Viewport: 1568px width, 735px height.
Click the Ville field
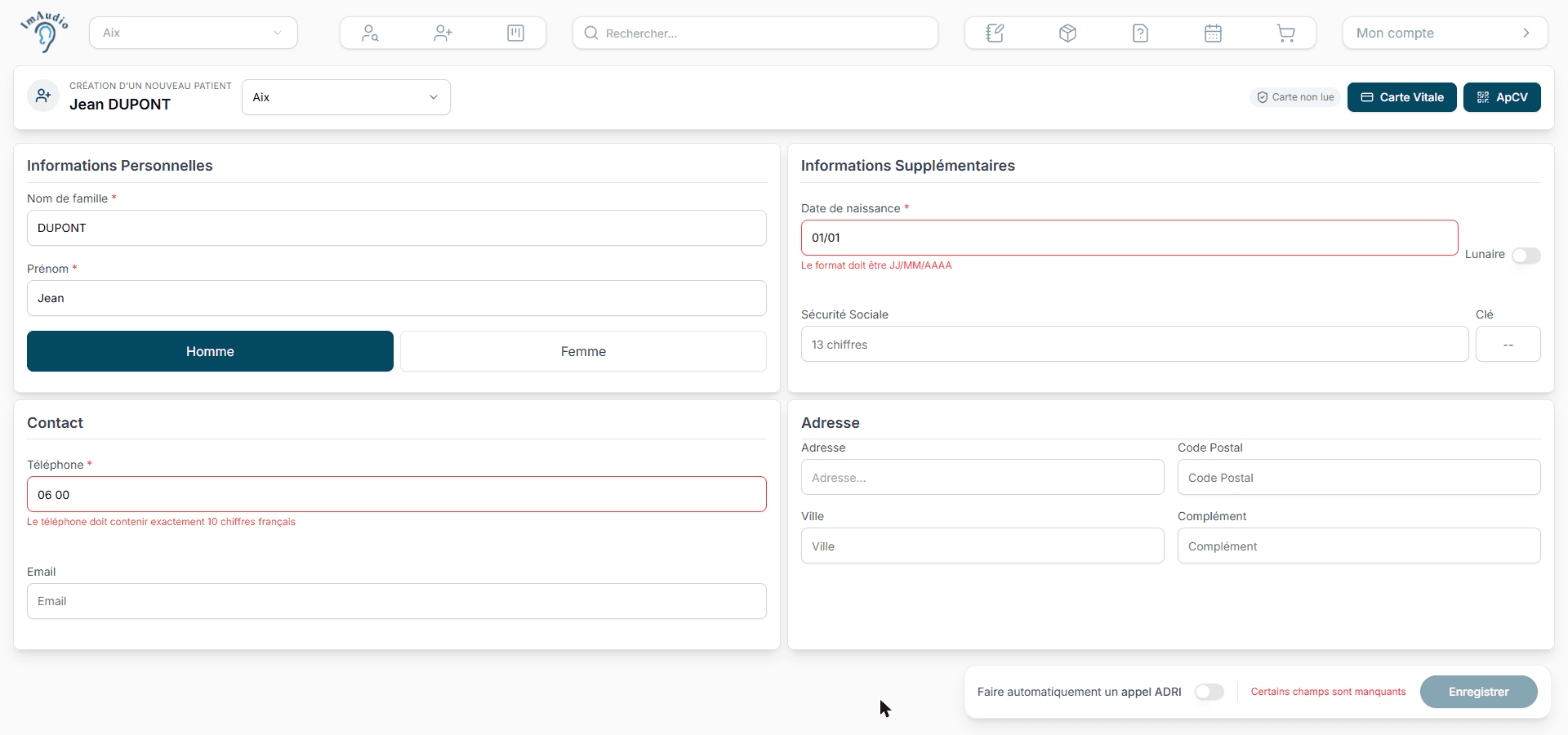click(983, 546)
